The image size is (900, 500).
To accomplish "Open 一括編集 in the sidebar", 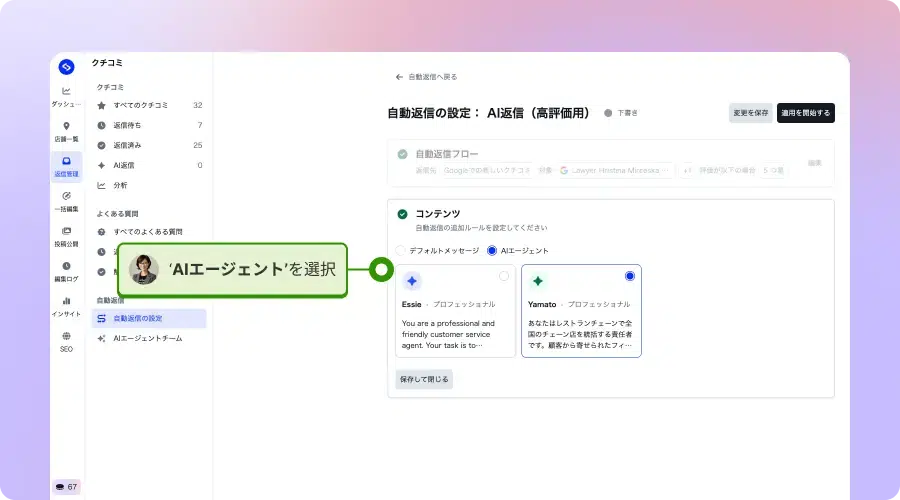I will coord(66,201).
